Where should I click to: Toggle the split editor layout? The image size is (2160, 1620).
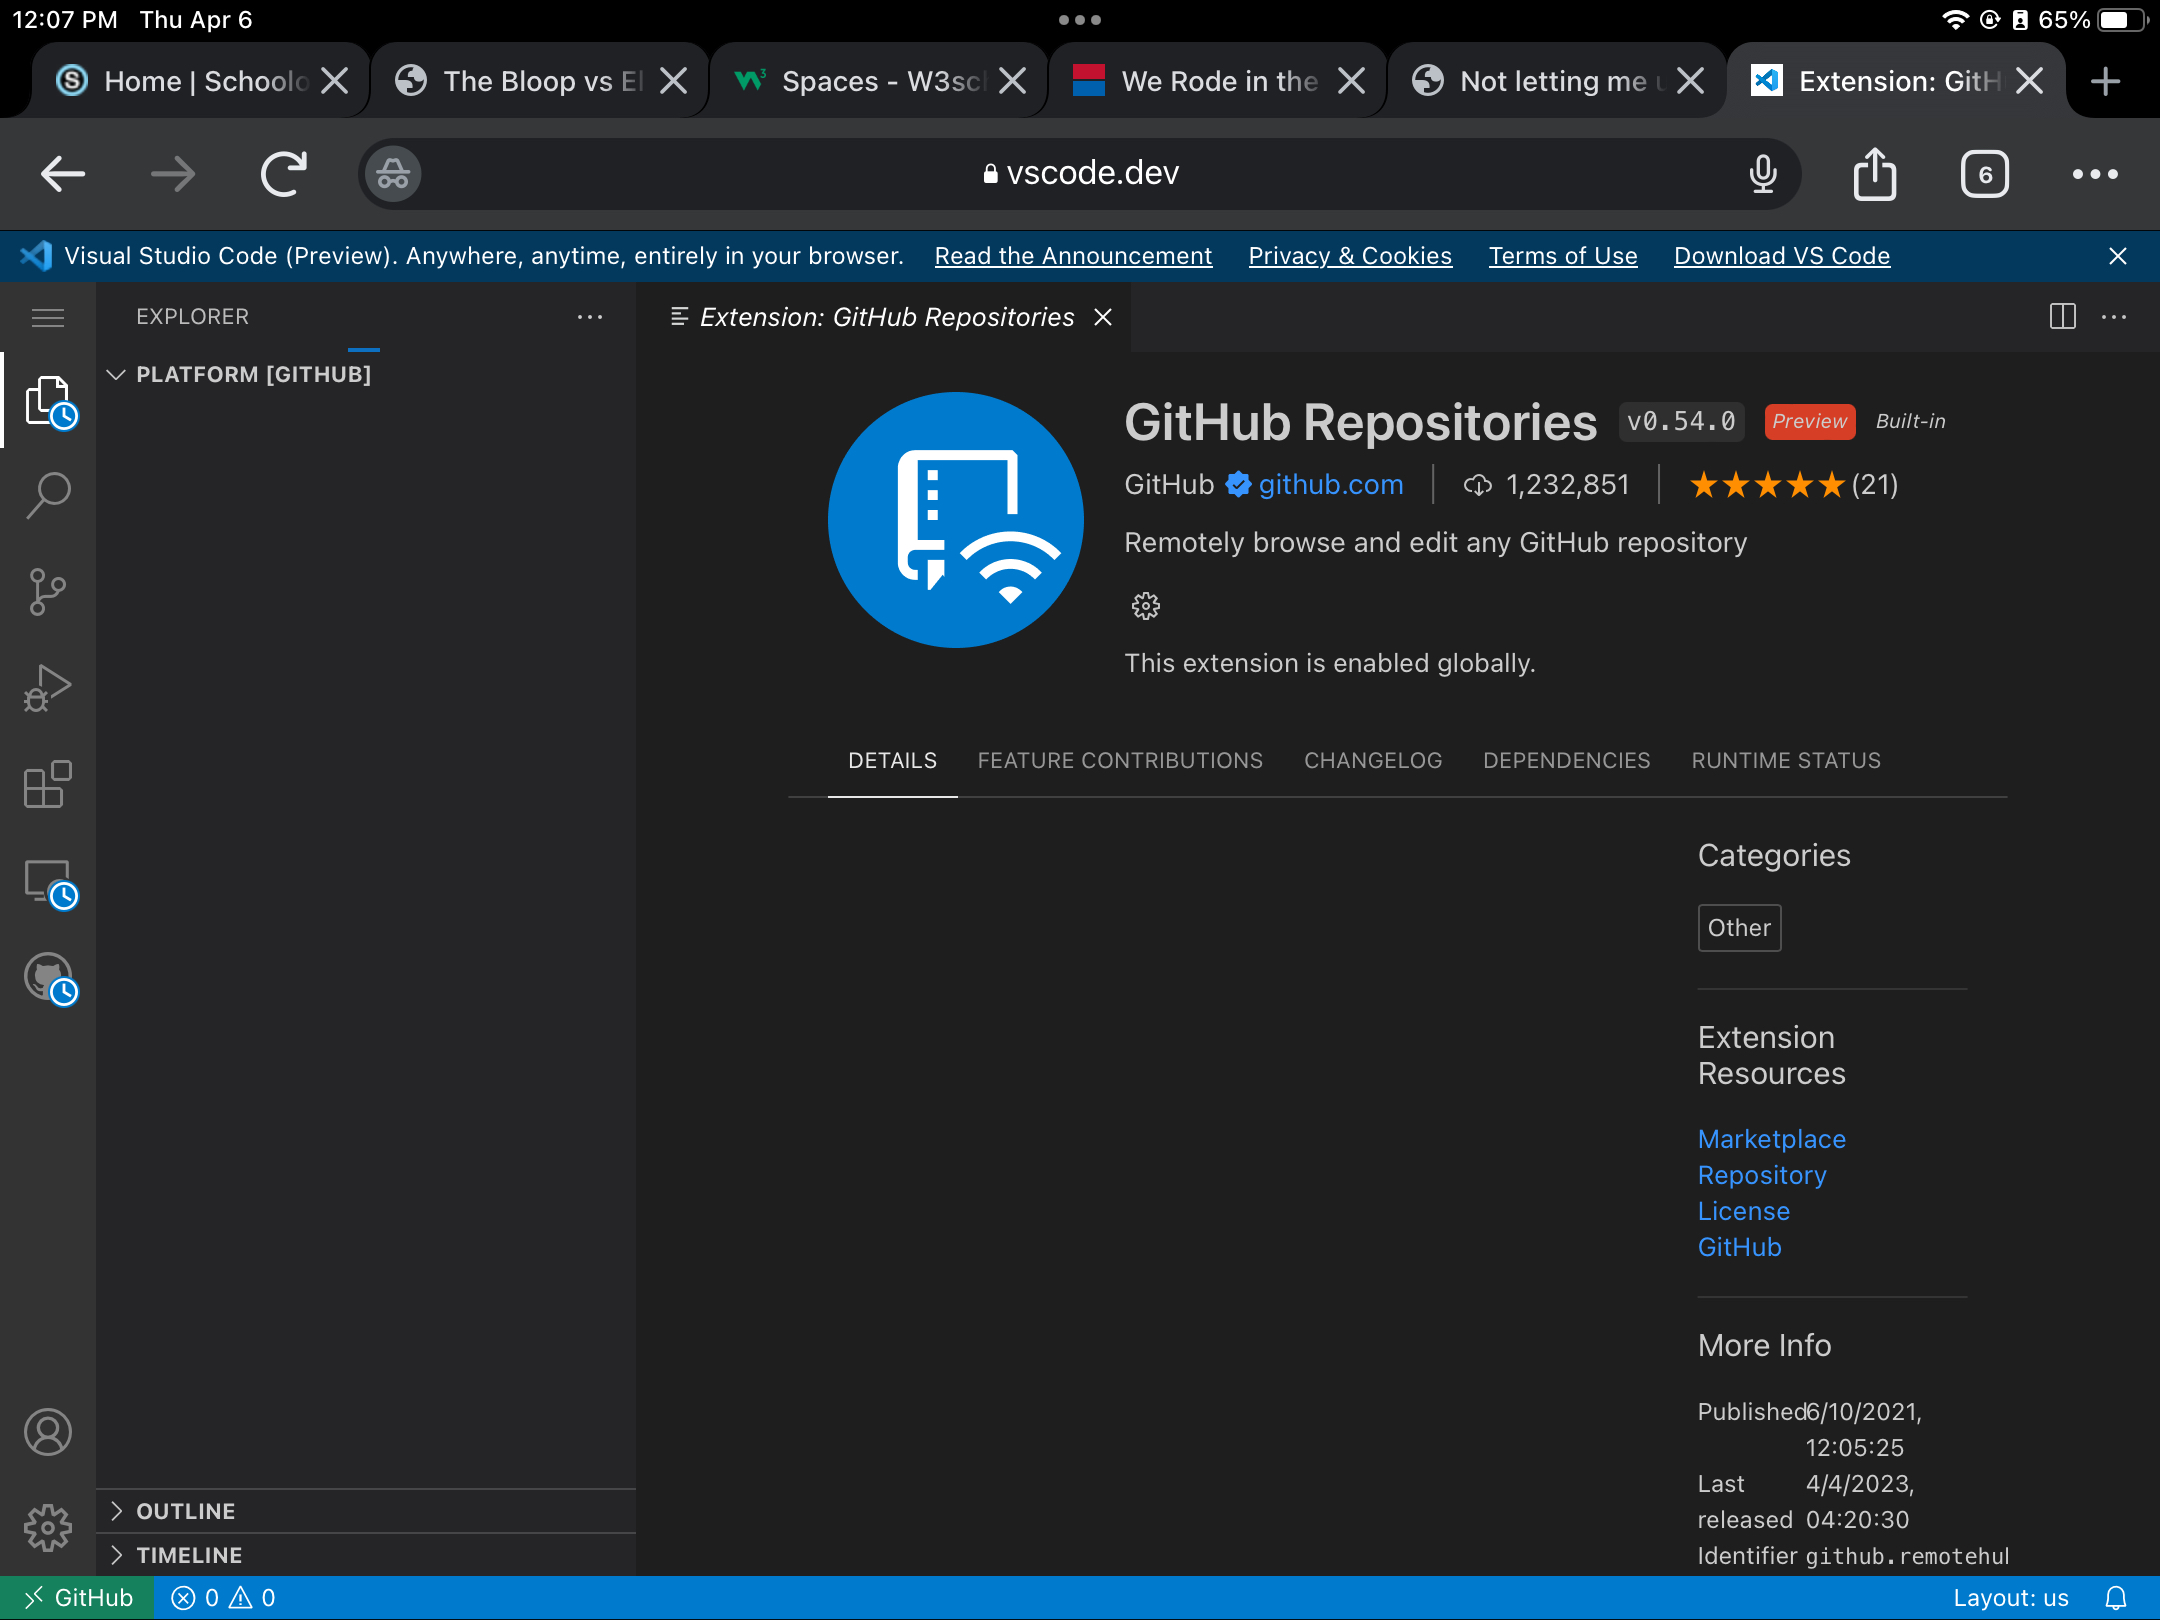pyautogui.click(x=2062, y=317)
